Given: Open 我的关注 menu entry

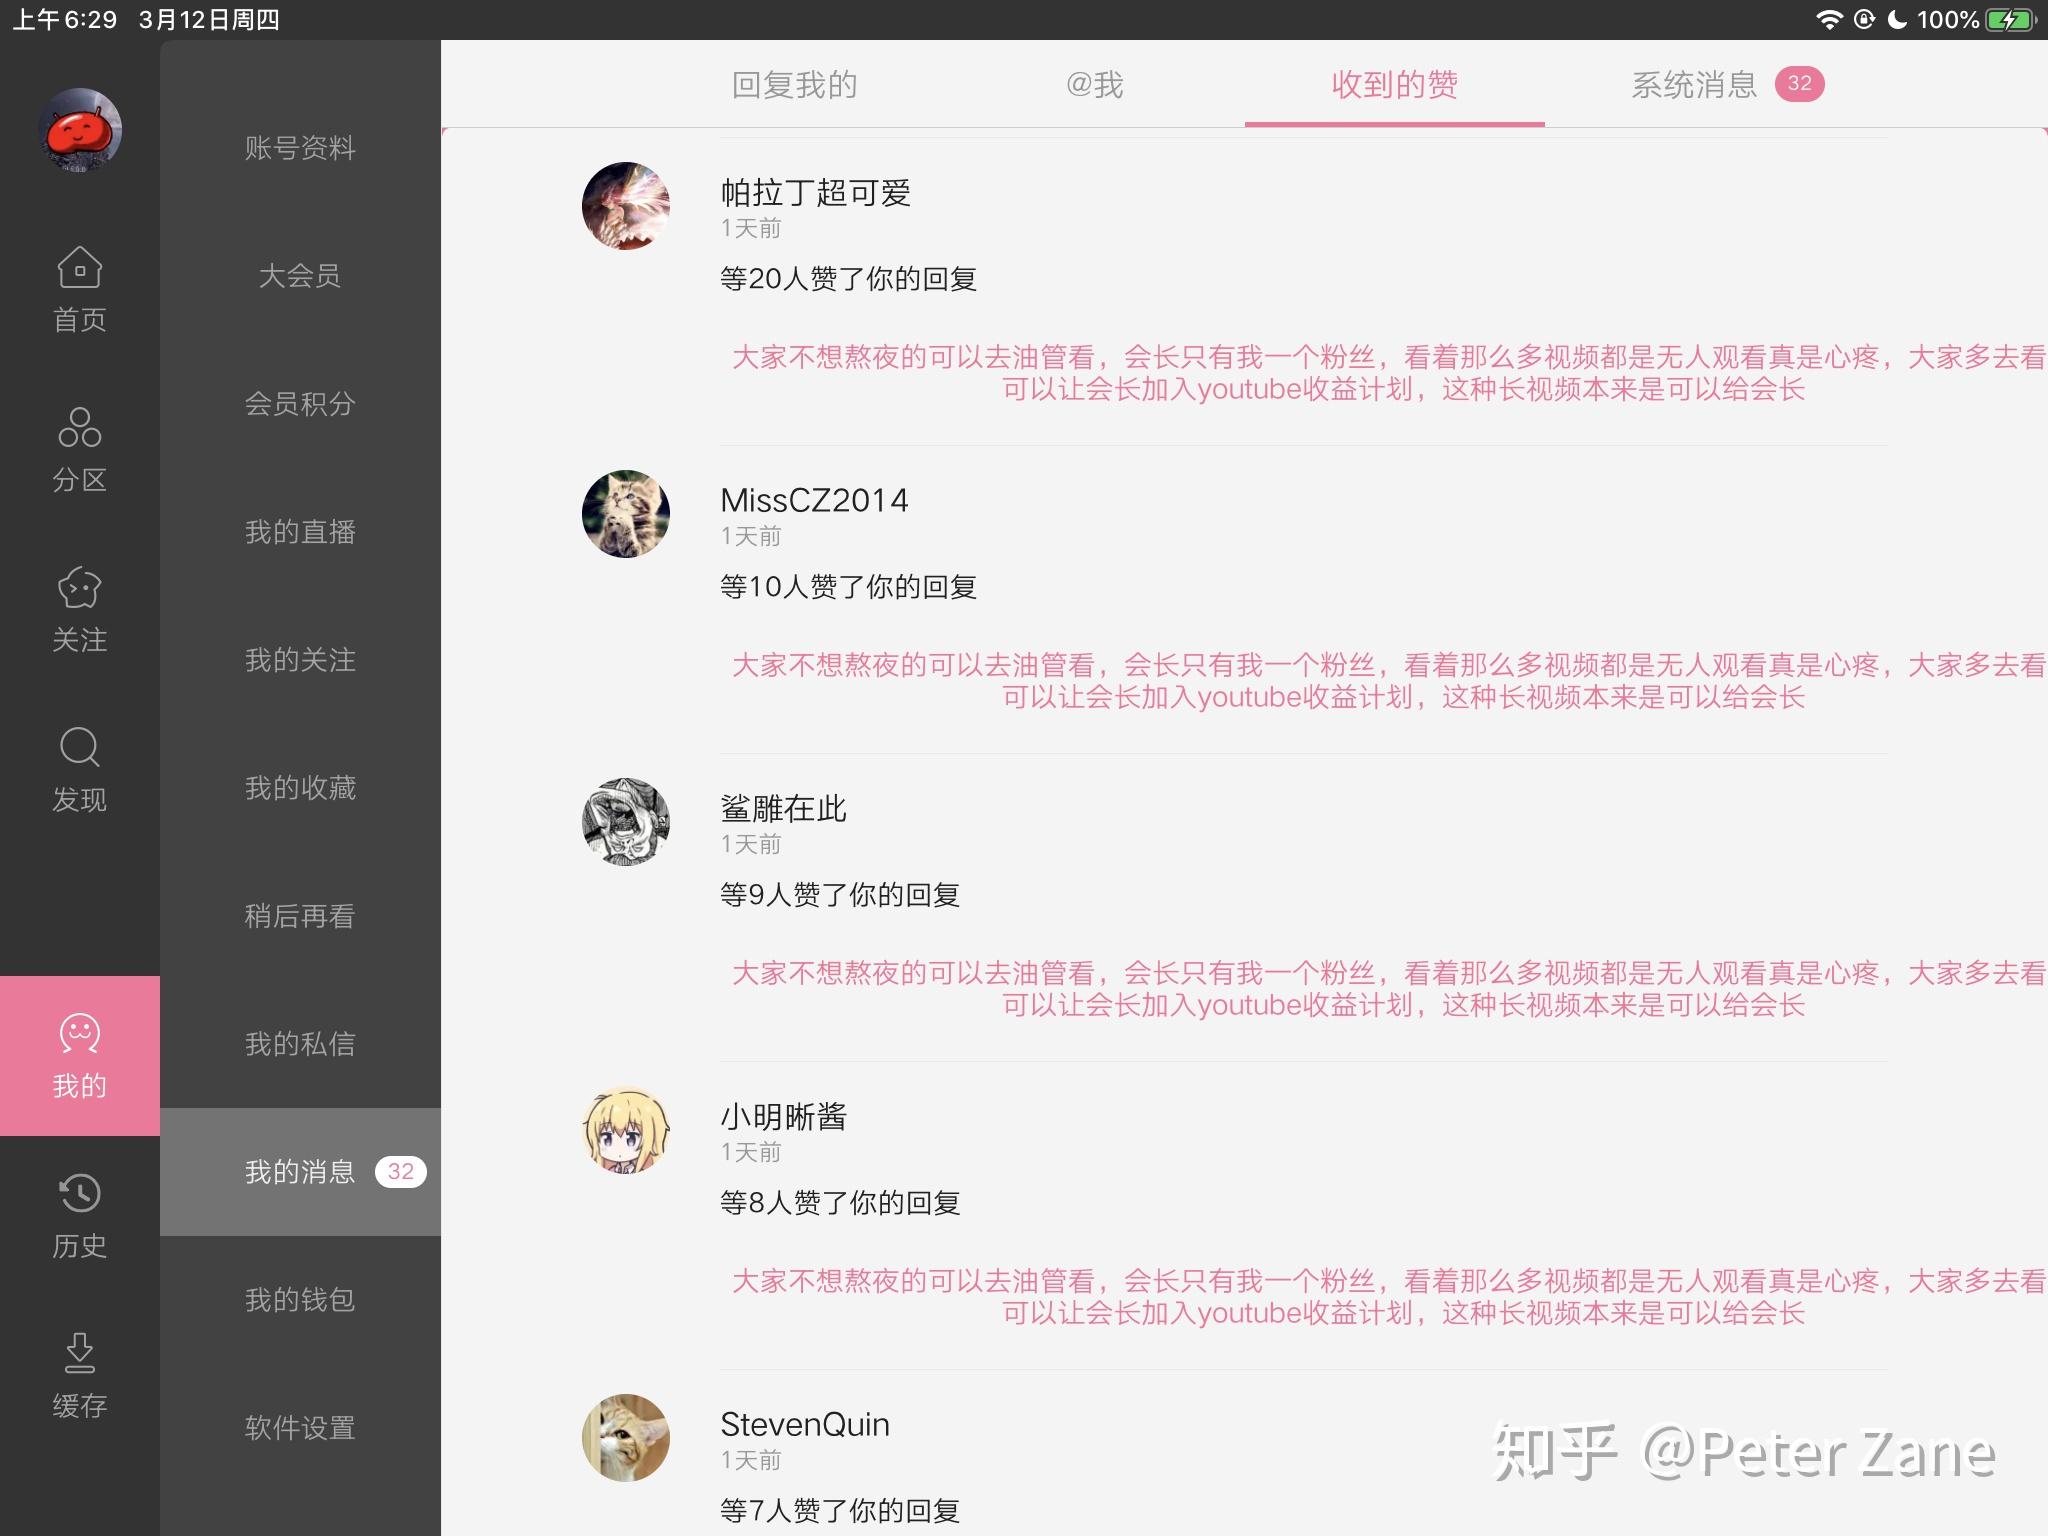Looking at the screenshot, I should click(x=300, y=660).
